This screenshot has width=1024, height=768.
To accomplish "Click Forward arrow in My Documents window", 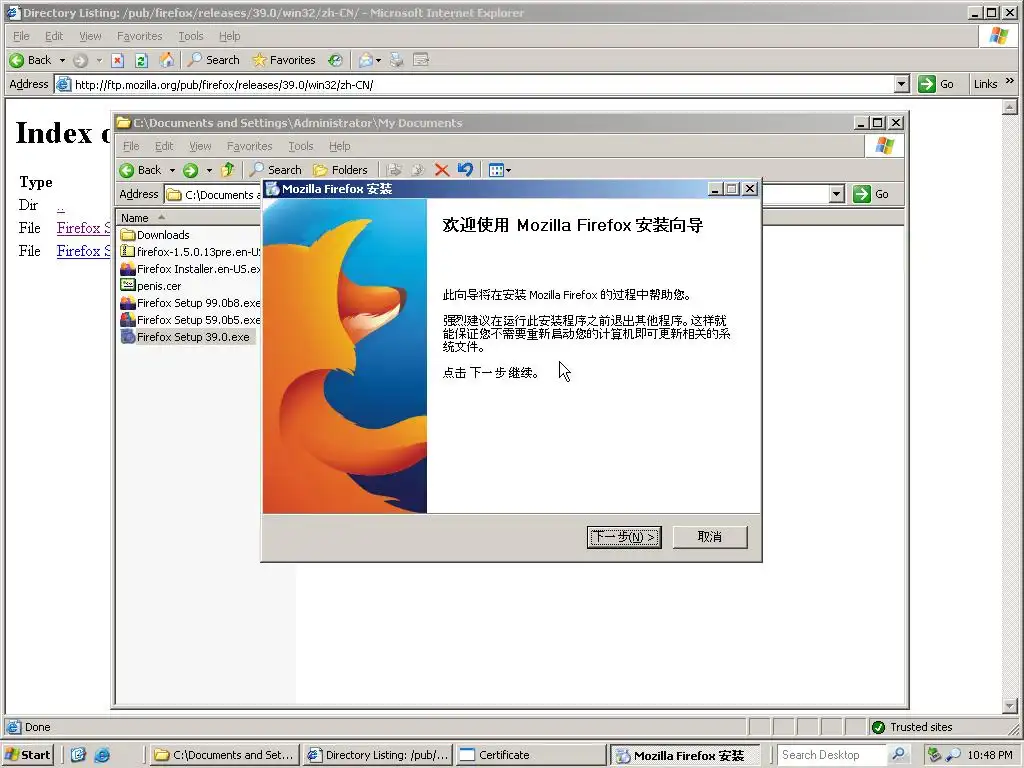I will pyautogui.click(x=190, y=170).
